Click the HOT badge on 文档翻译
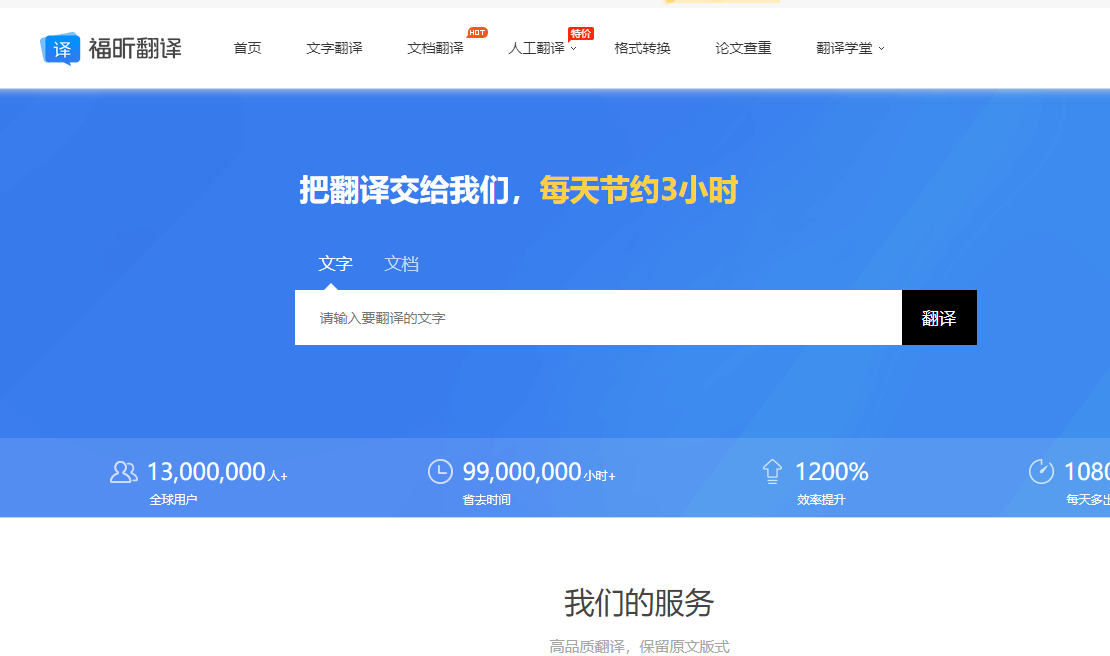Image resolution: width=1110 pixels, height=656 pixels. click(477, 33)
